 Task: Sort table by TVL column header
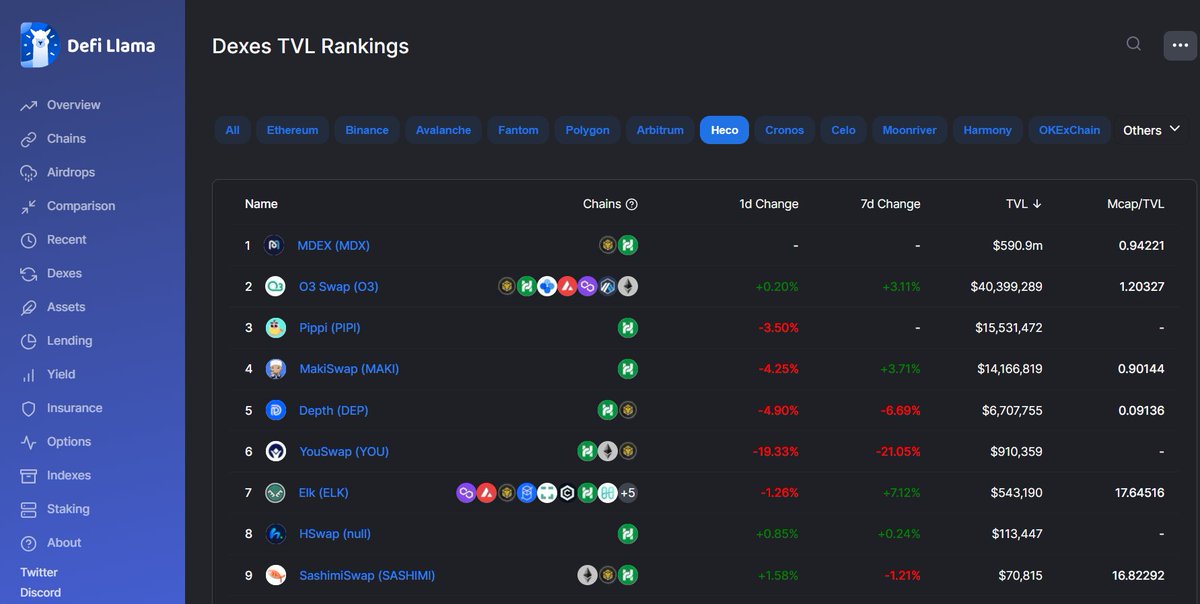[x=1024, y=204]
